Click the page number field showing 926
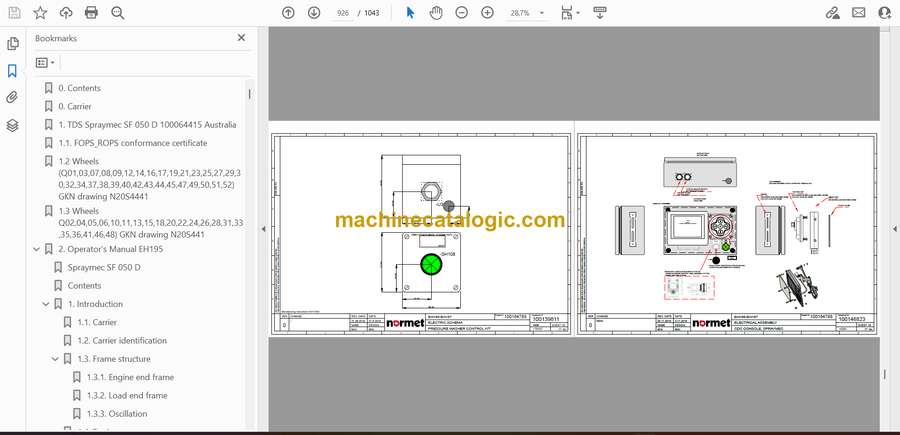 pos(343,13)
